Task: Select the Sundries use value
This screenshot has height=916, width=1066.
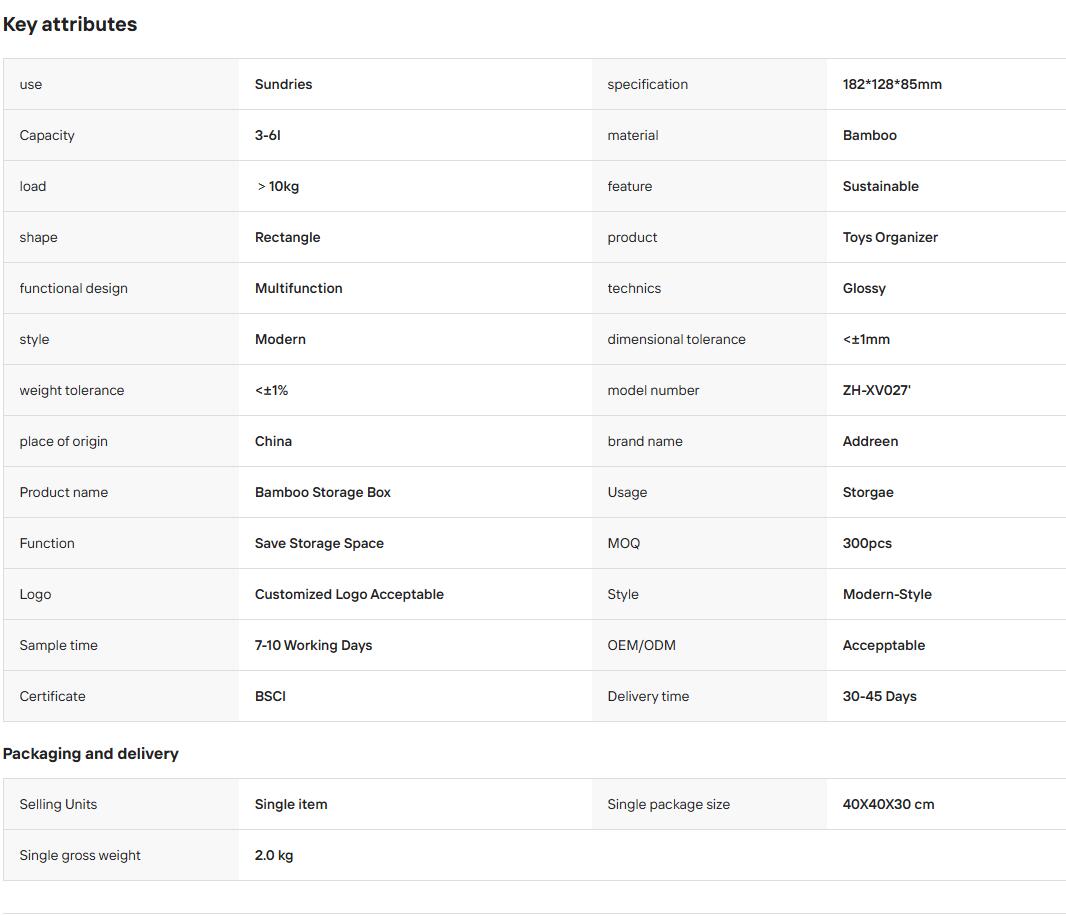Action: [283, 84]
